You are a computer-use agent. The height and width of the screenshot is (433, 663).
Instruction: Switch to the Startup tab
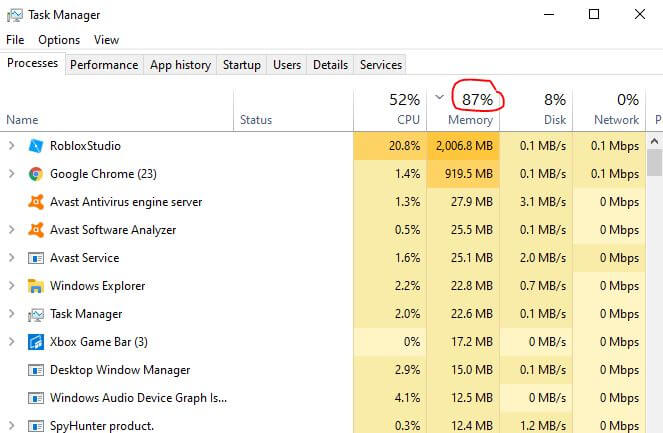pos(241,65)
